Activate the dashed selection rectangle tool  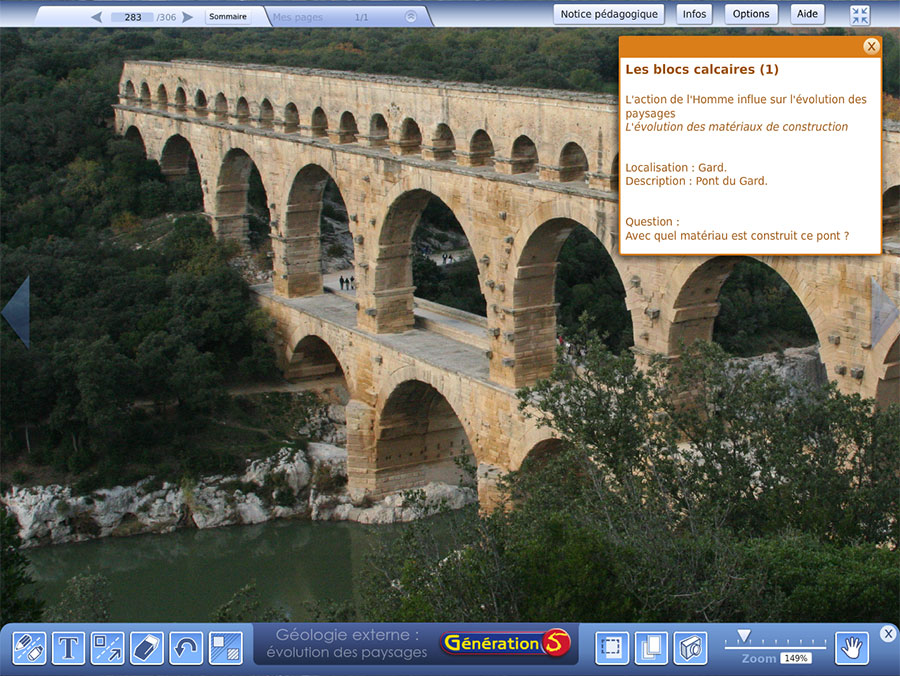(x=612, y=648)
